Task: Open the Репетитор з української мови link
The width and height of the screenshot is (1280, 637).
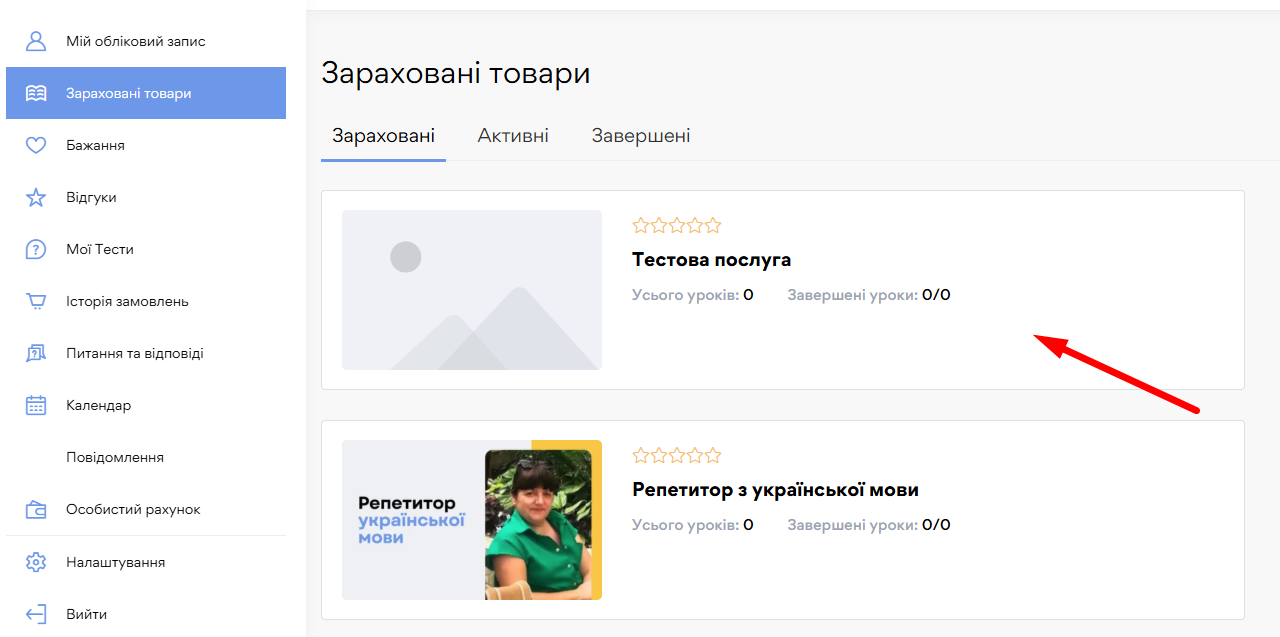Action: click(x=775, y=490)
